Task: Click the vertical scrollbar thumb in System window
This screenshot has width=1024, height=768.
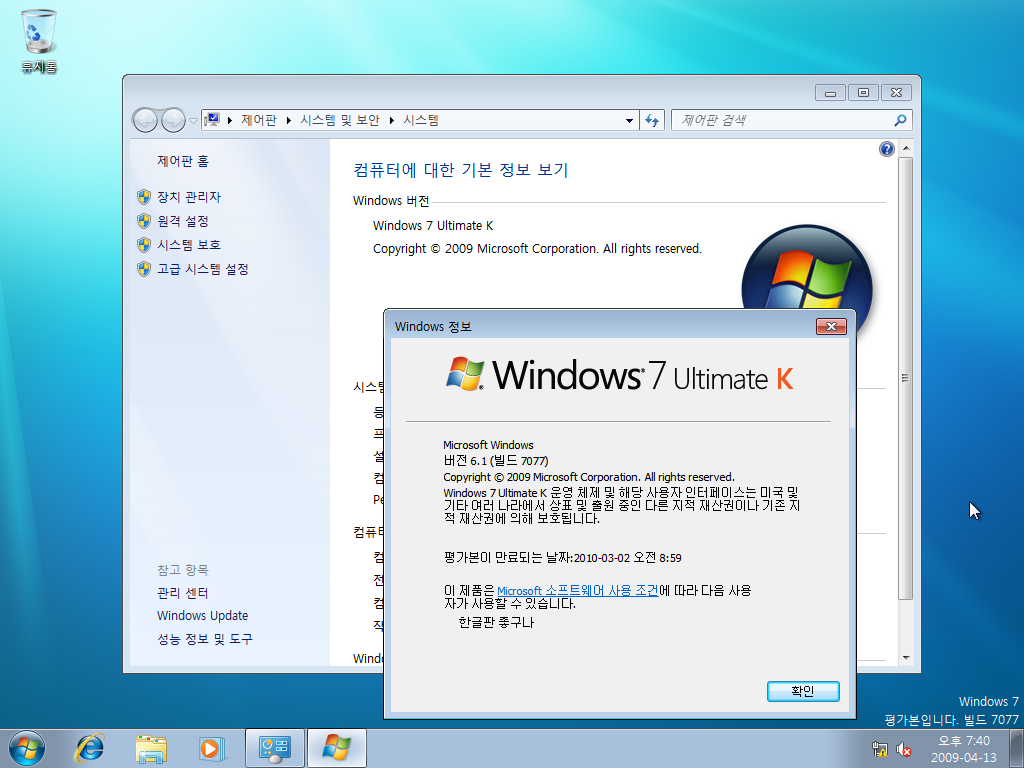Action: (x=905, y=377)
